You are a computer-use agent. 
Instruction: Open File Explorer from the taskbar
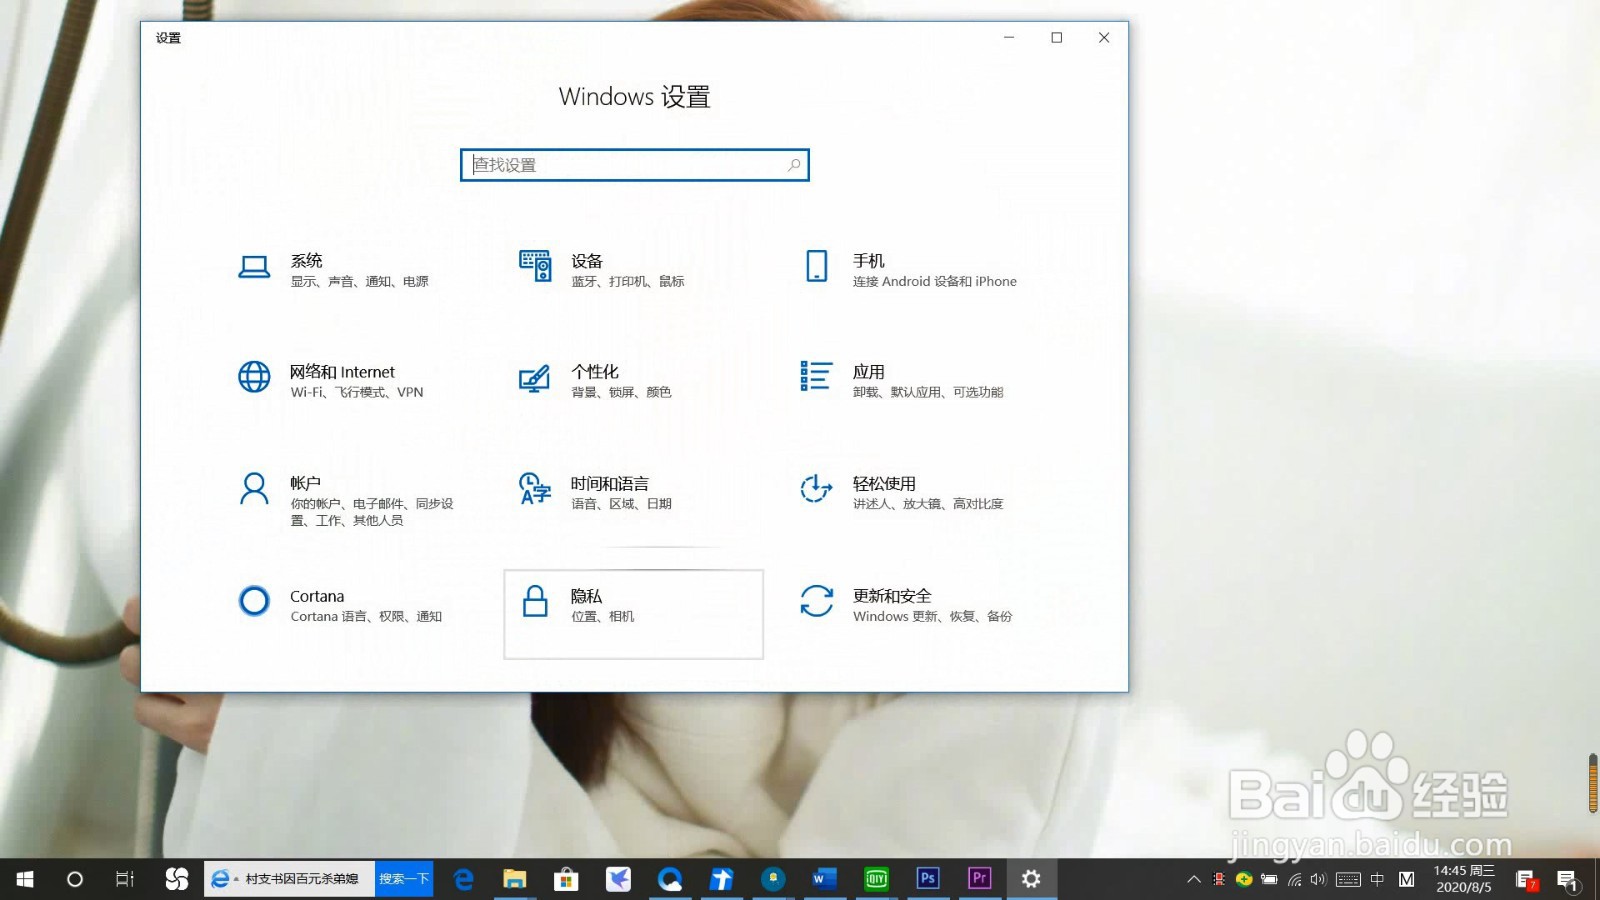click(x=515, y=879)
